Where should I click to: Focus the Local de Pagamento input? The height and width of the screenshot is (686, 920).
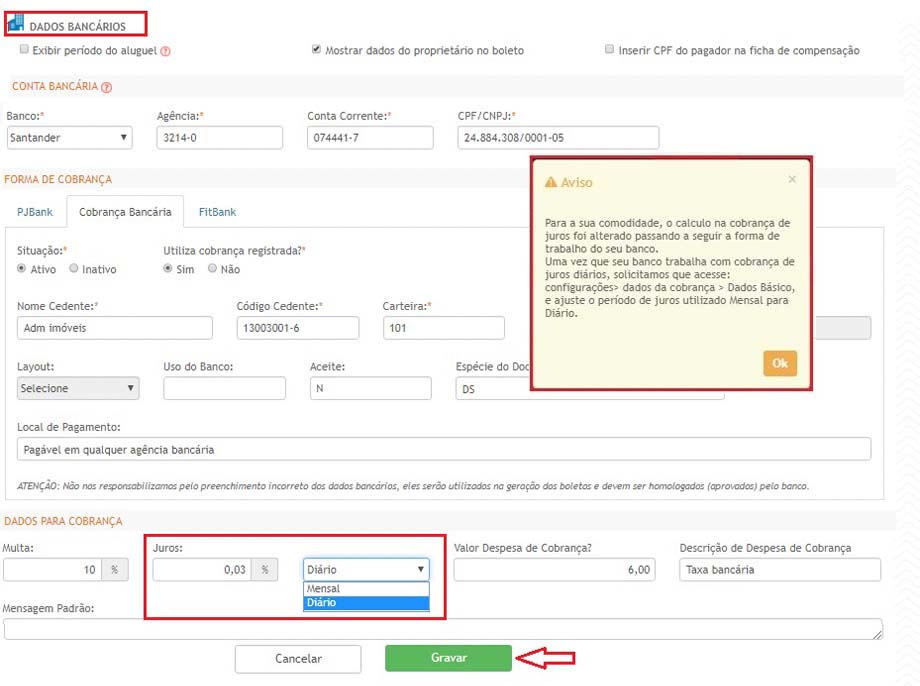[x=444, y=449]
